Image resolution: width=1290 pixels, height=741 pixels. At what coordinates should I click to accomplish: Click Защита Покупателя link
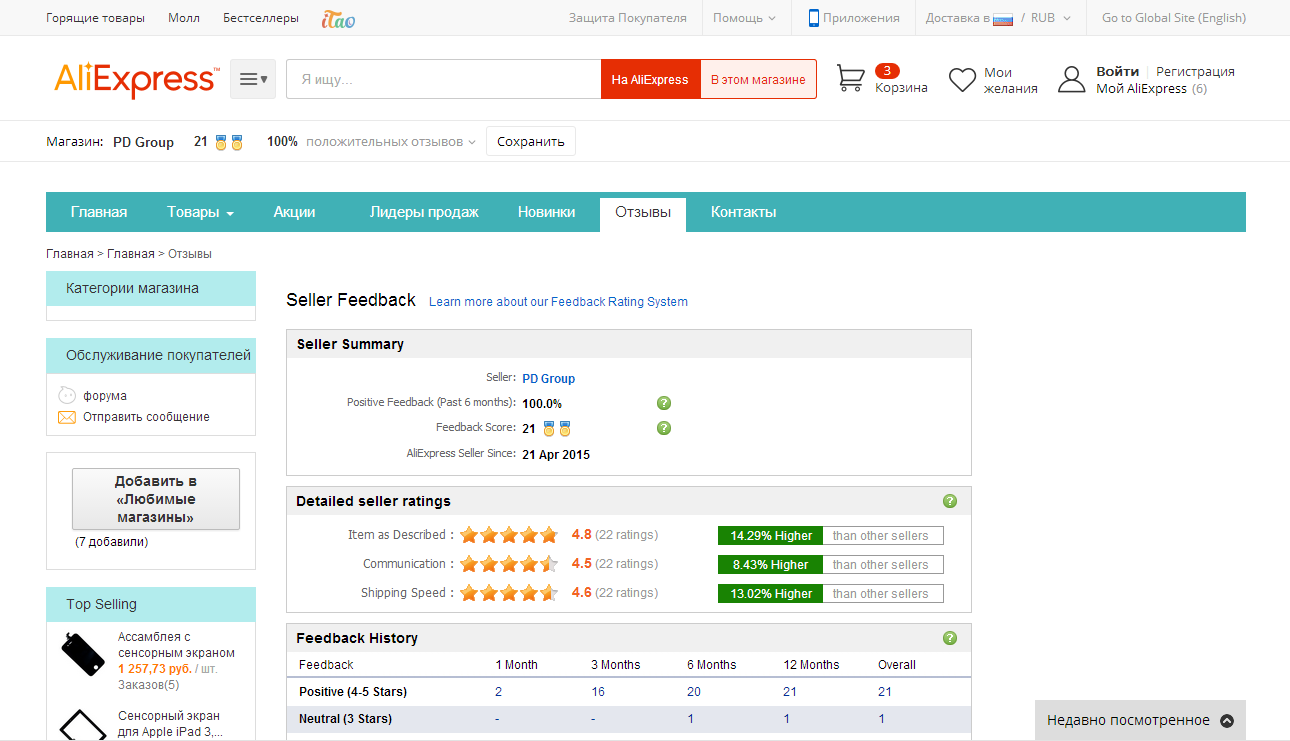tap(627, 17)
